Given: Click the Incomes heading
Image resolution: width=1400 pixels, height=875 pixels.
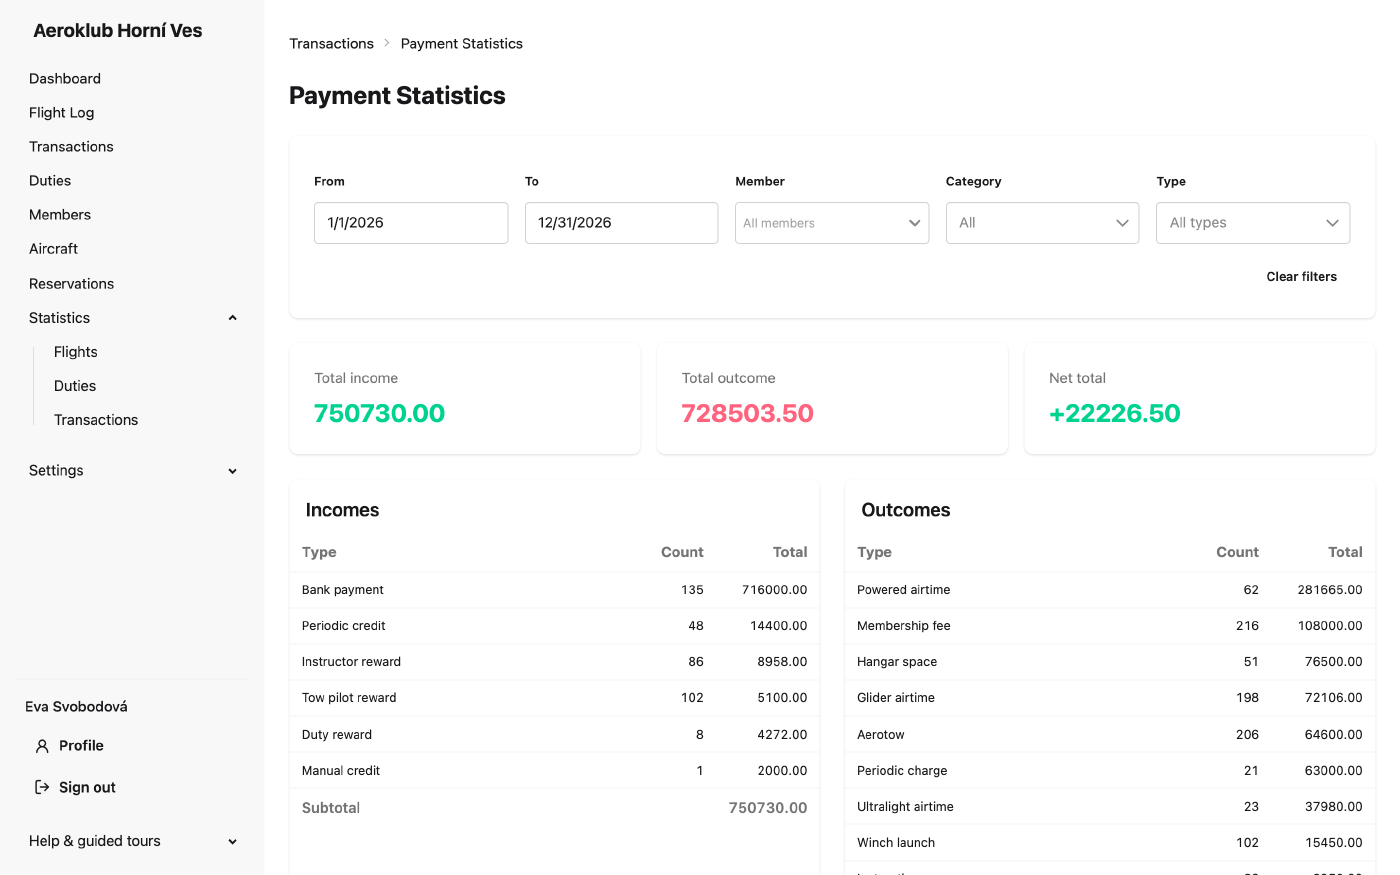Looking at the screenshot, I should tap(342, 510).
